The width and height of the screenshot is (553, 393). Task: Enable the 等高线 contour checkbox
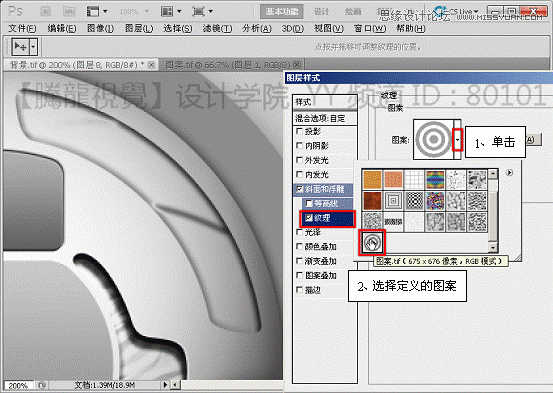click(309, 203)
